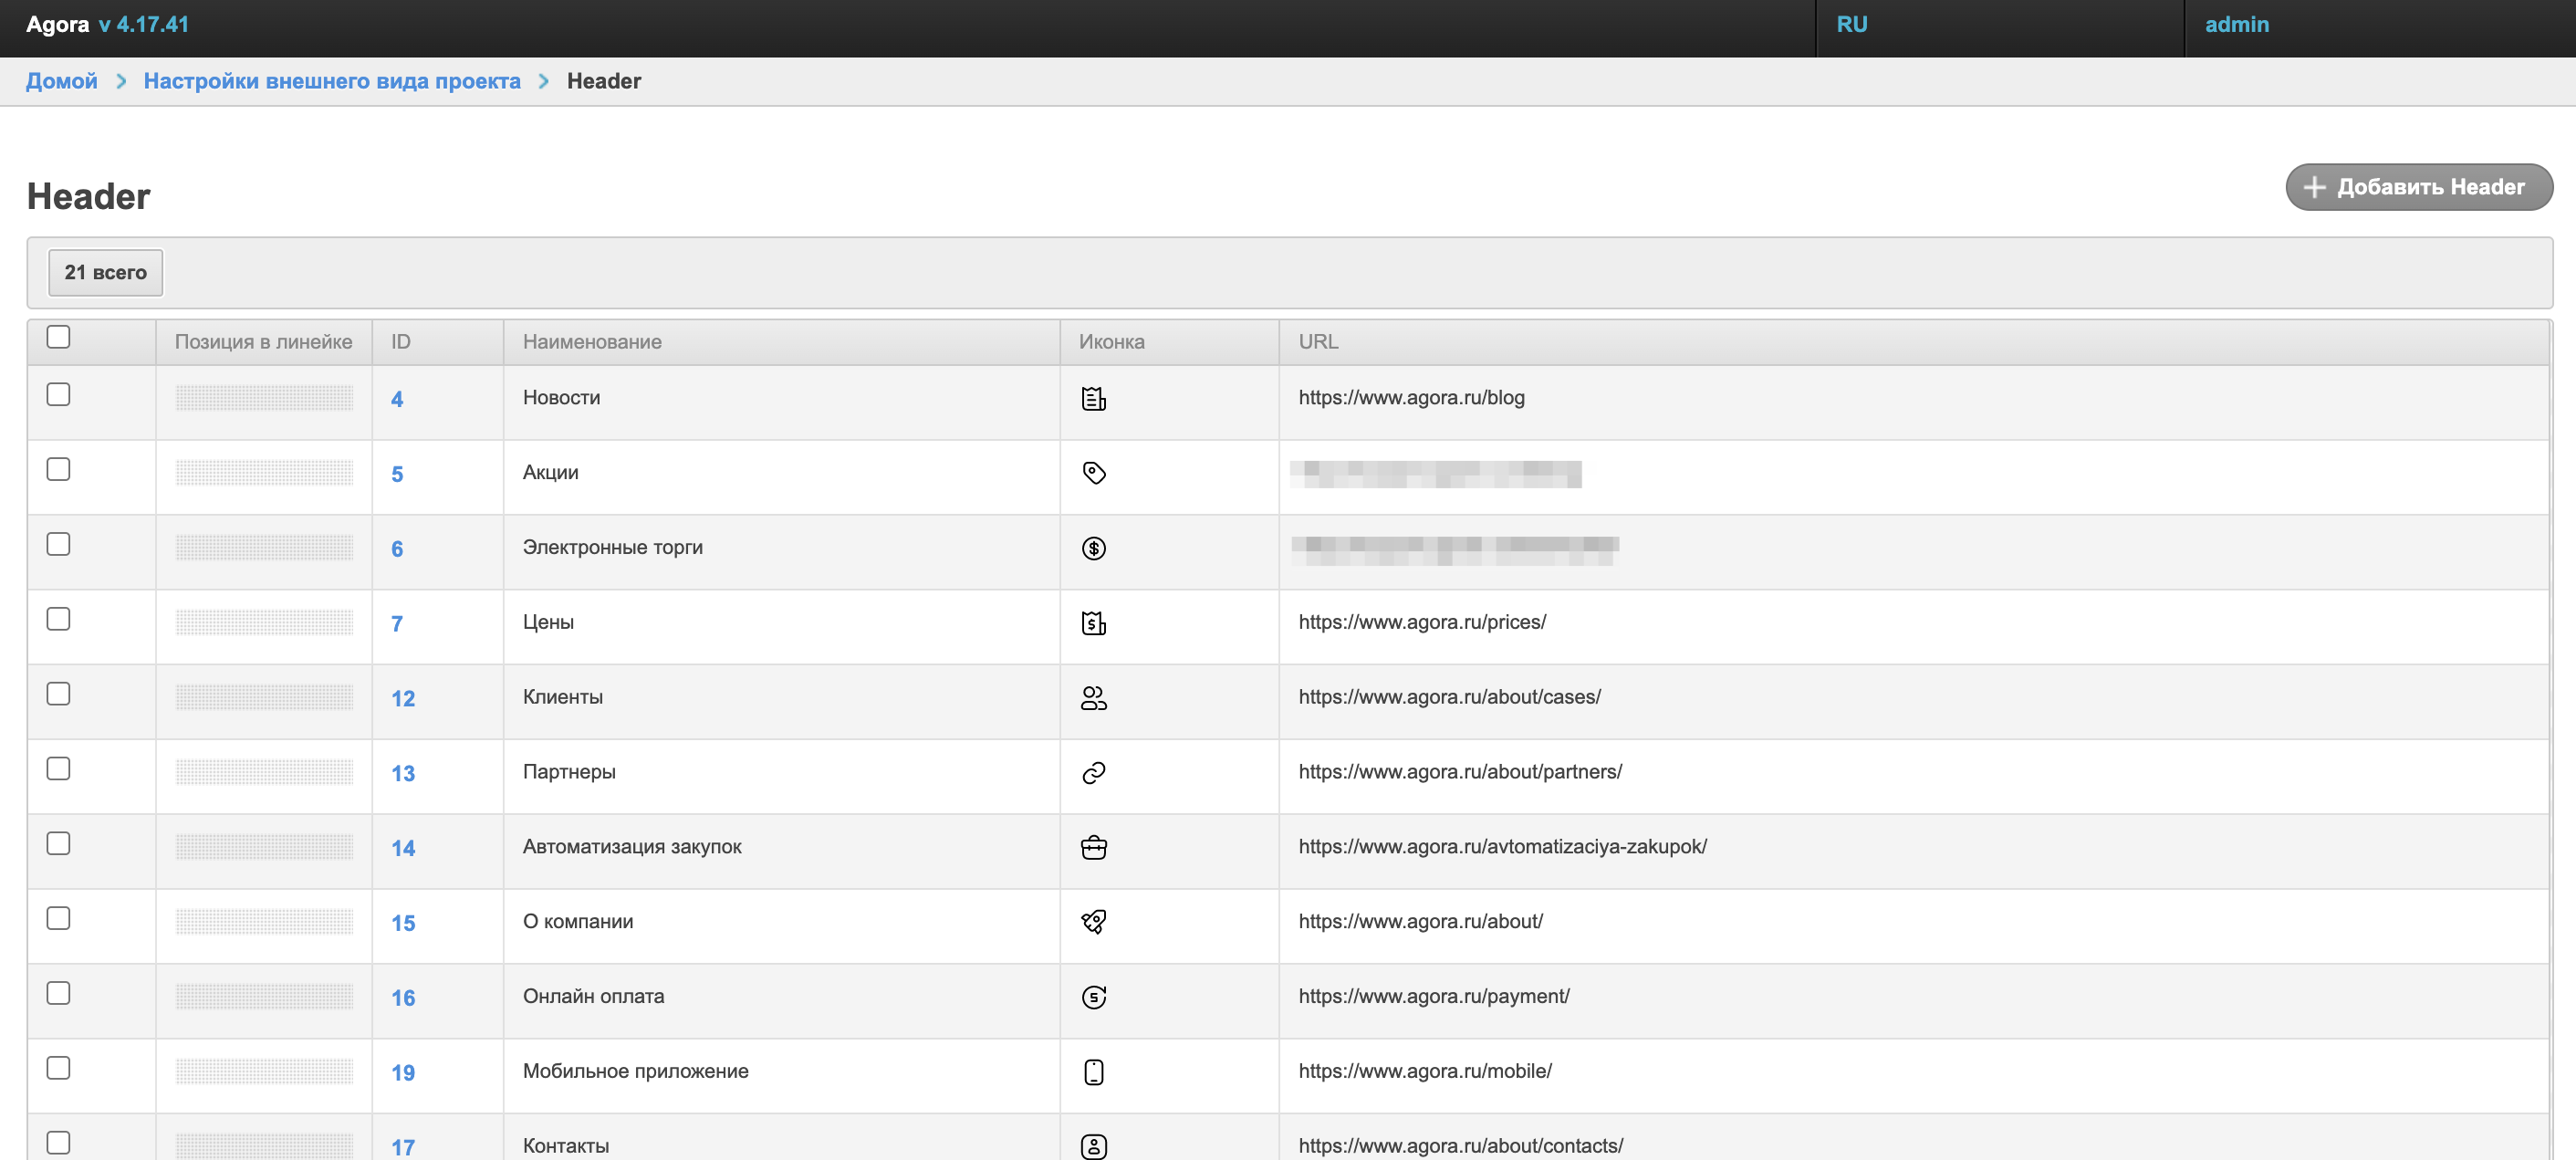Tick the checkbox beside Цены row
The image size is (2576, 1160).
pos(59,619)
